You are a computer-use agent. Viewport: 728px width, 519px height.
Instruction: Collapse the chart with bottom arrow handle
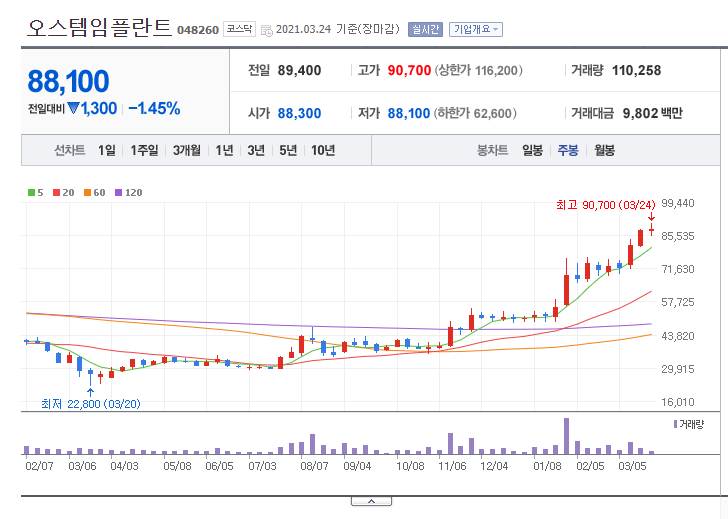click(371, 501)
